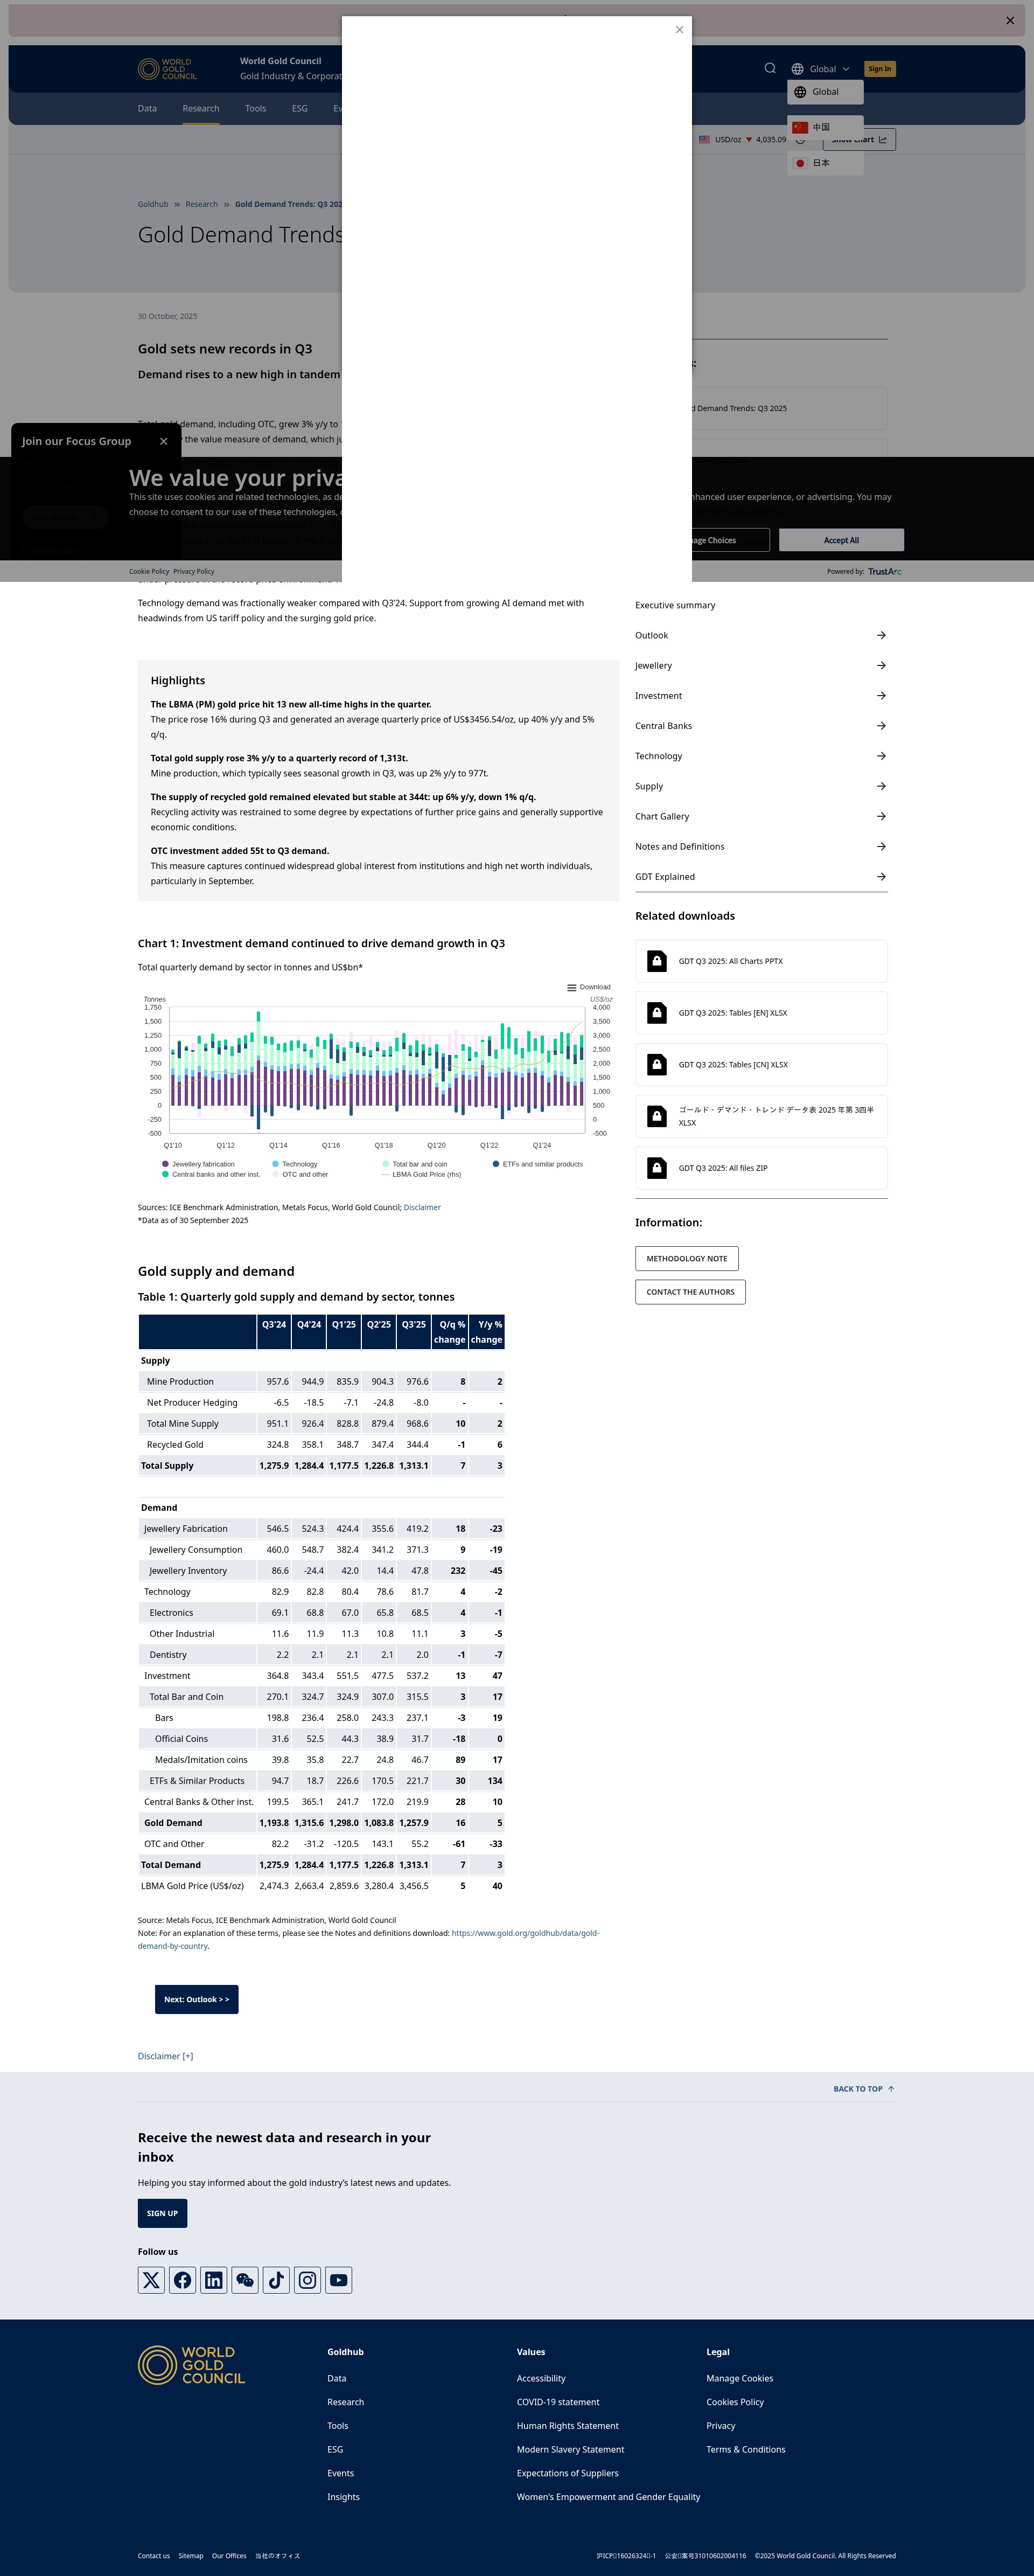This screenshot has width=1034, height=2576.
Task: Open the Research nav tab
Action: [x=201, y=108]
